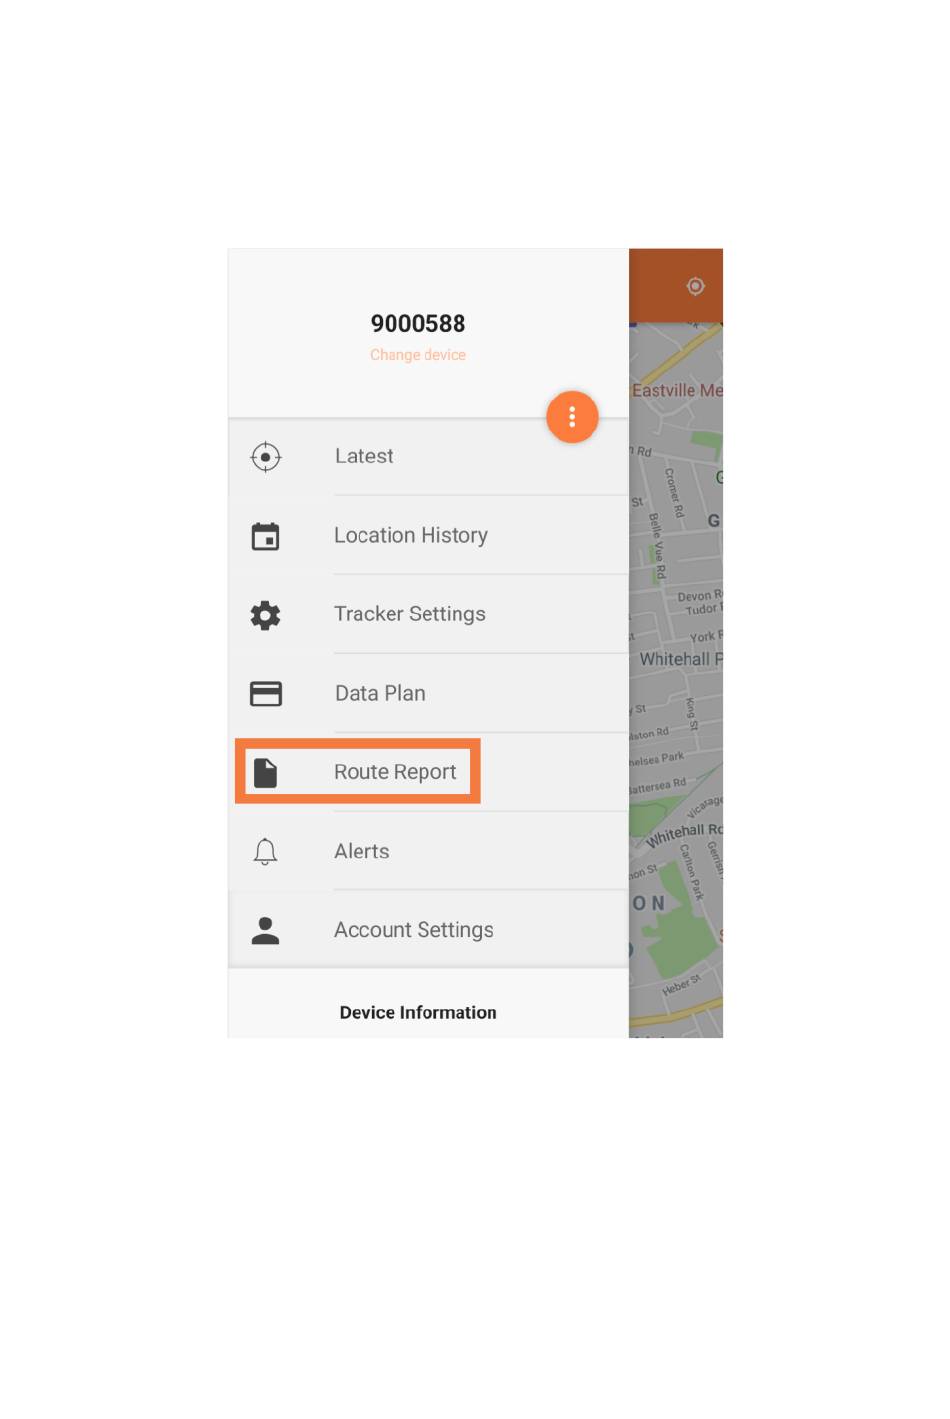The height and width of the screenshot is (1419, 950).
Task: Tap the Change device link
Action: 417,355
